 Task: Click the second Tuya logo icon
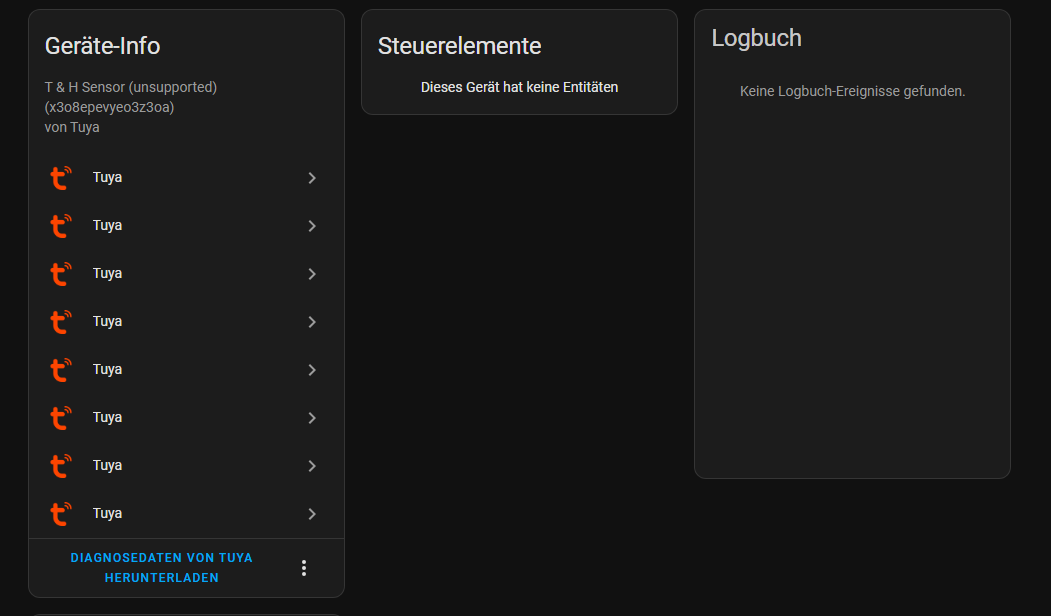point(61,226)
